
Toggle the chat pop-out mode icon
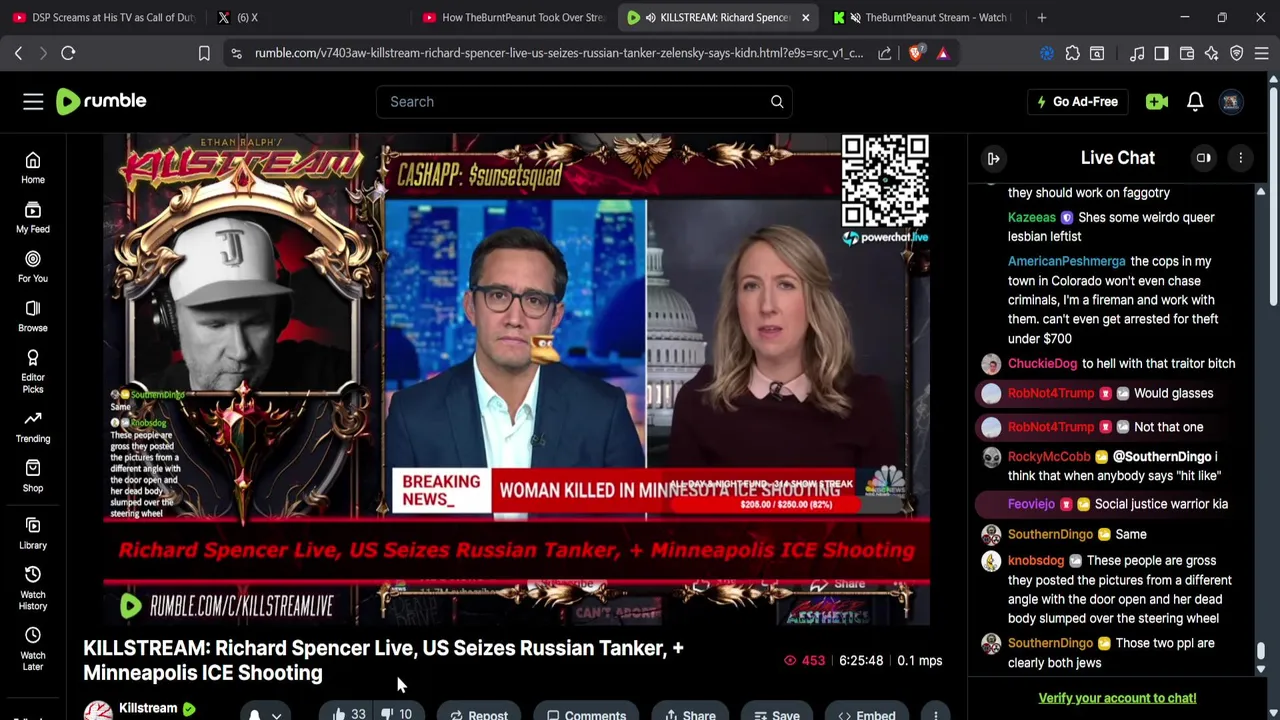coord(1204,158)
